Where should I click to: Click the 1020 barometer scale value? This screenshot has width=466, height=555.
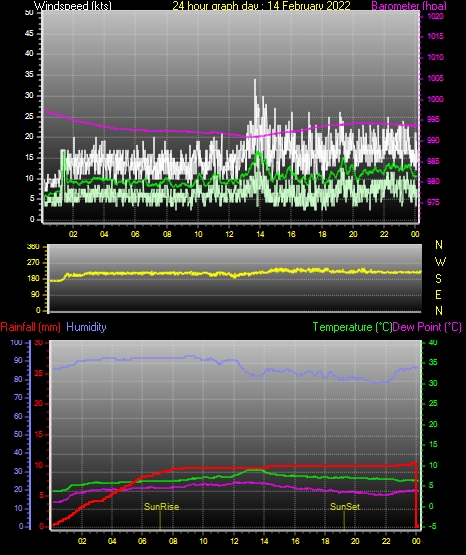click(x=435, y=16)
